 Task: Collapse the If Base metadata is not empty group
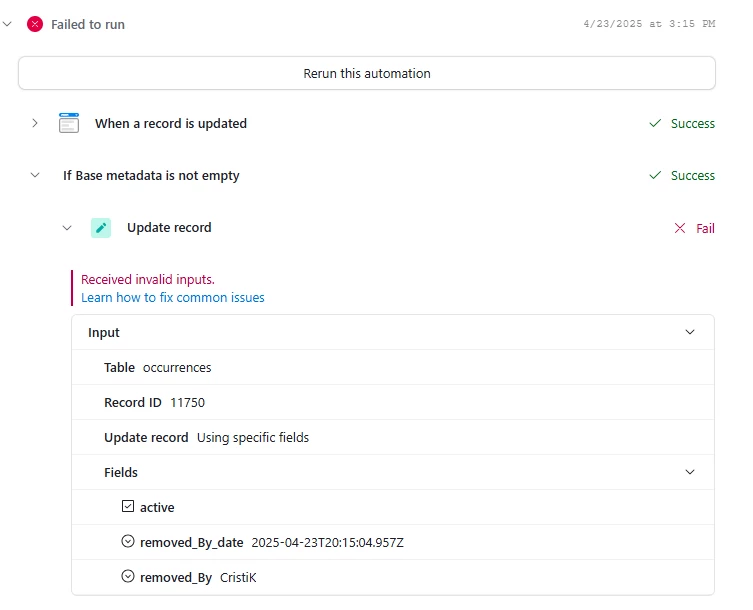(35, 175)
